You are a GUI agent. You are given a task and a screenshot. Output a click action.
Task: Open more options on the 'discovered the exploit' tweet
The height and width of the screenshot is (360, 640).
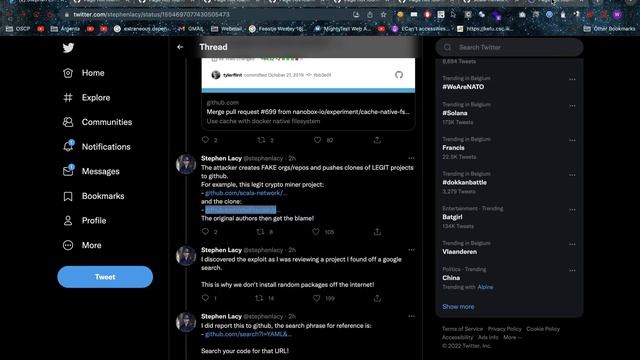tap(411, 250)
